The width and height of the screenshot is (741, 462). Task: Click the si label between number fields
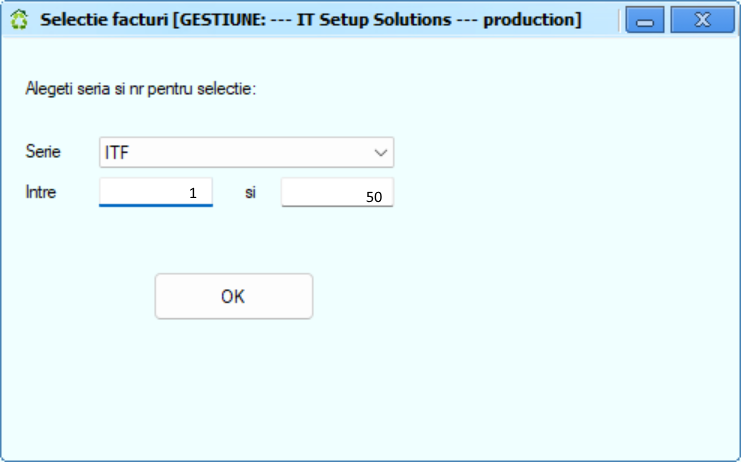pyautogui.click(x=250, y=193)
